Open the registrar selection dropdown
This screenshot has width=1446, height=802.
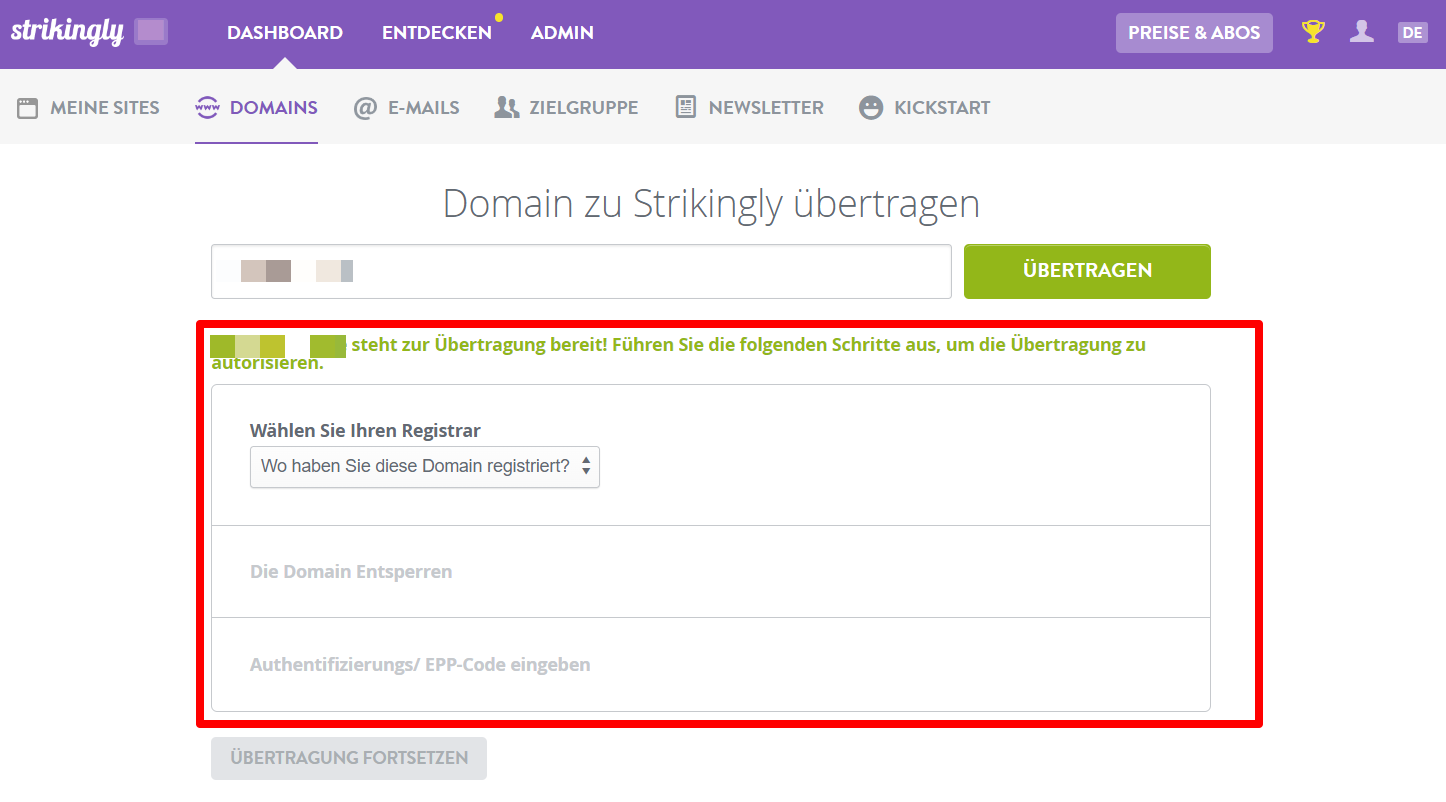tap(425, 467)
